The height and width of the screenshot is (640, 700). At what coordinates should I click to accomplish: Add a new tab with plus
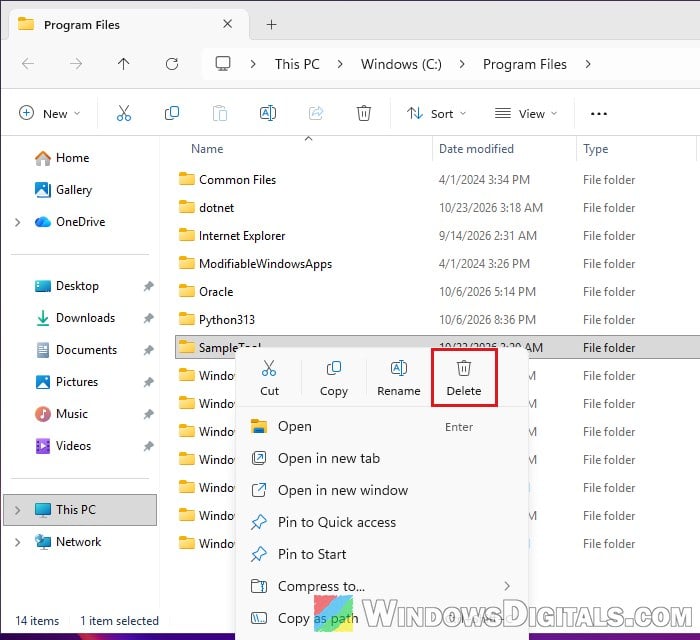tap(271, 25)
